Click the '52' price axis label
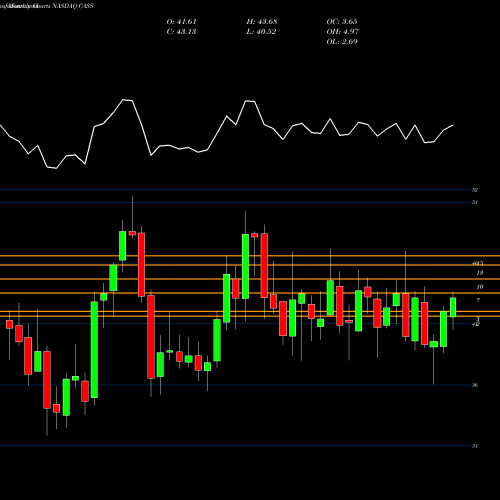The image size is (500, 500). click(x=475, y=190)
